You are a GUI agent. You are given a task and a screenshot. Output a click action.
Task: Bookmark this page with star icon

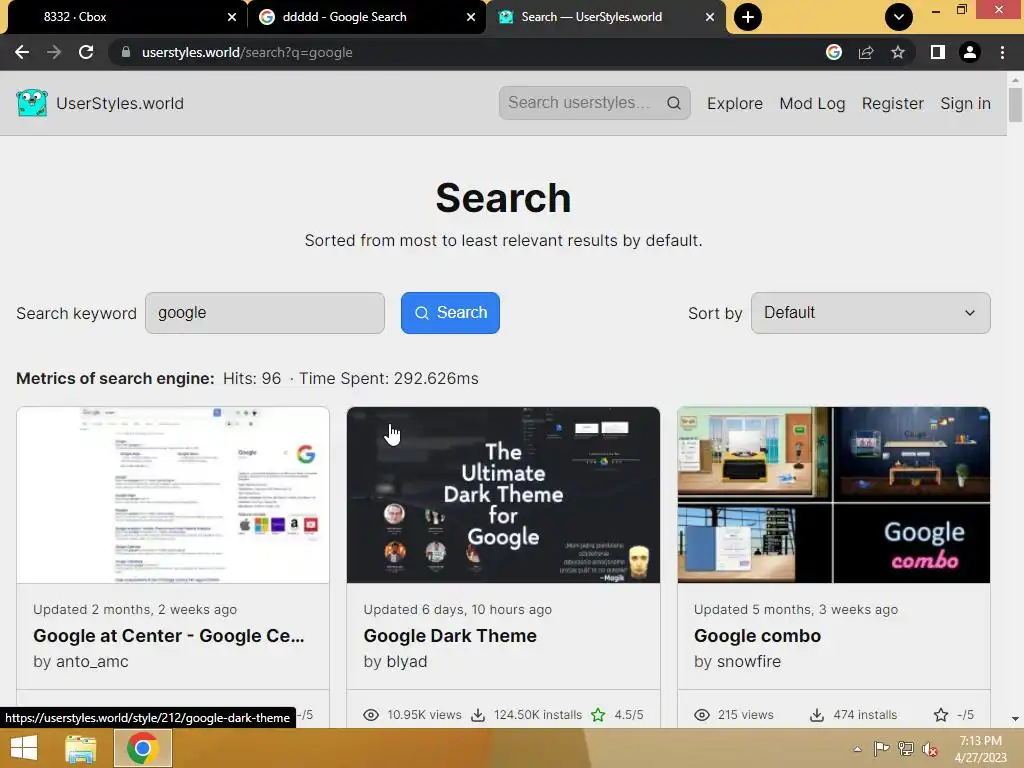pyautogui.click(x=898, y=52)
